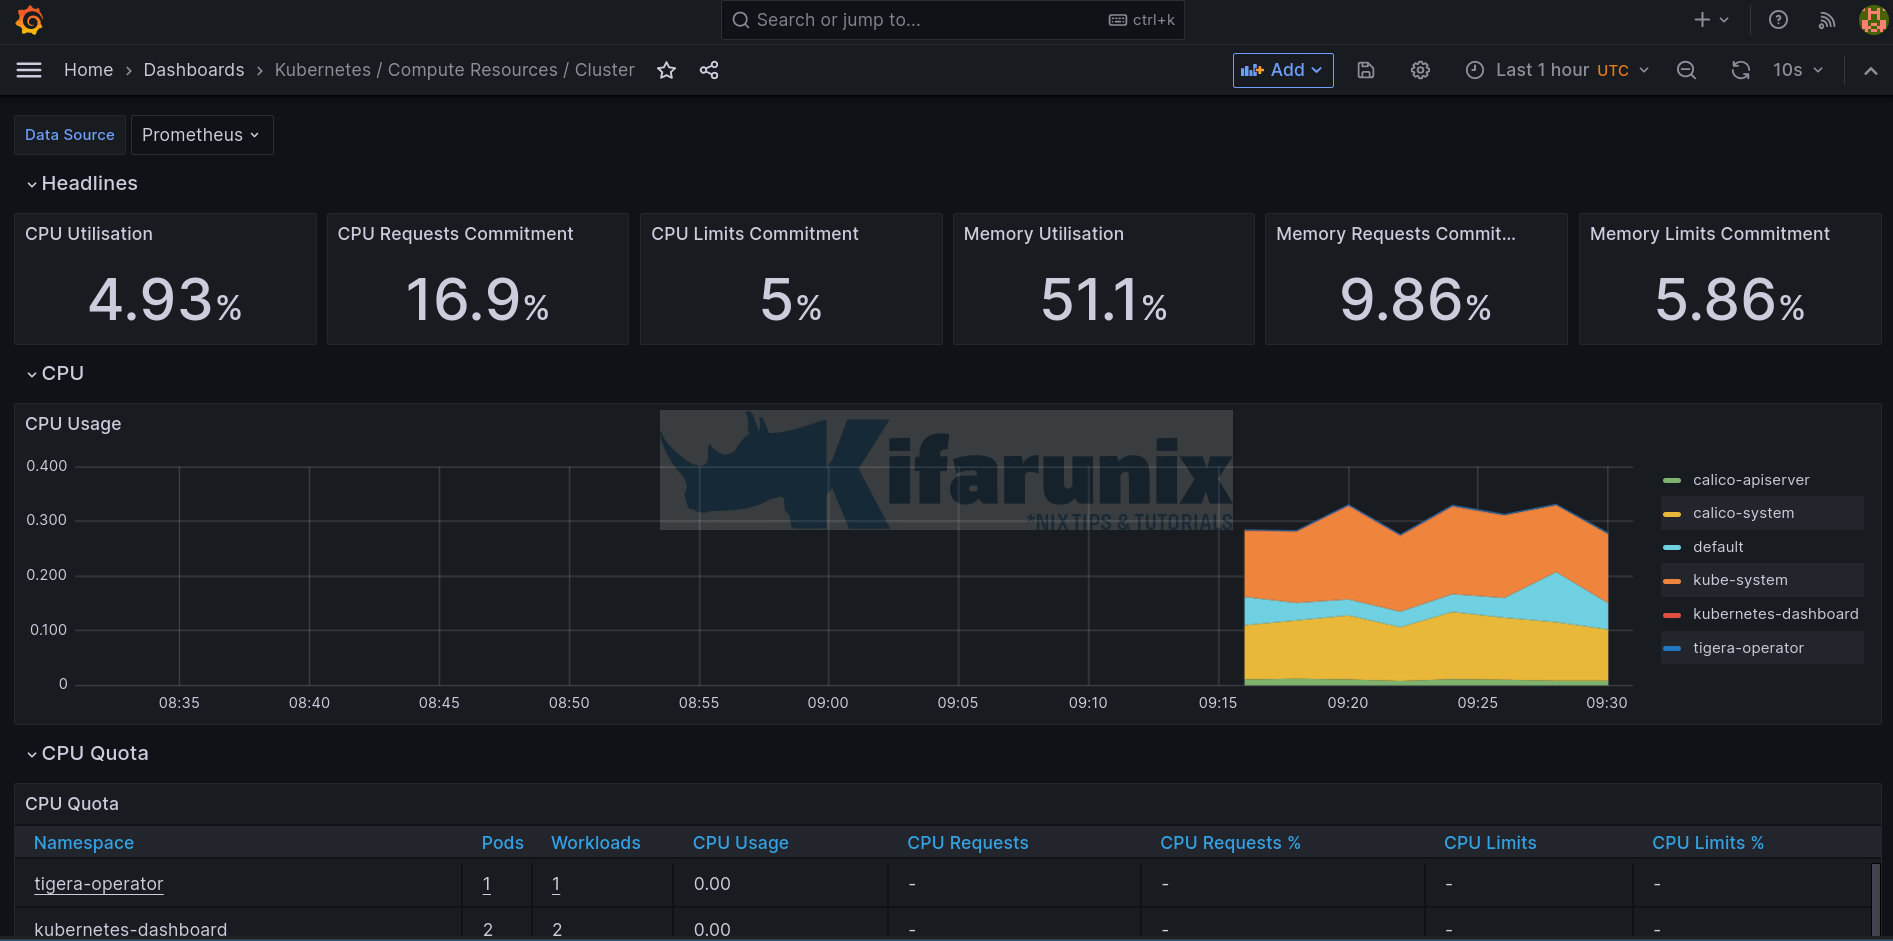Open dashboard settings via the gear icon
This screenshot has height=941, width=1893.
pyautogui.click(x=1420, y=70)
